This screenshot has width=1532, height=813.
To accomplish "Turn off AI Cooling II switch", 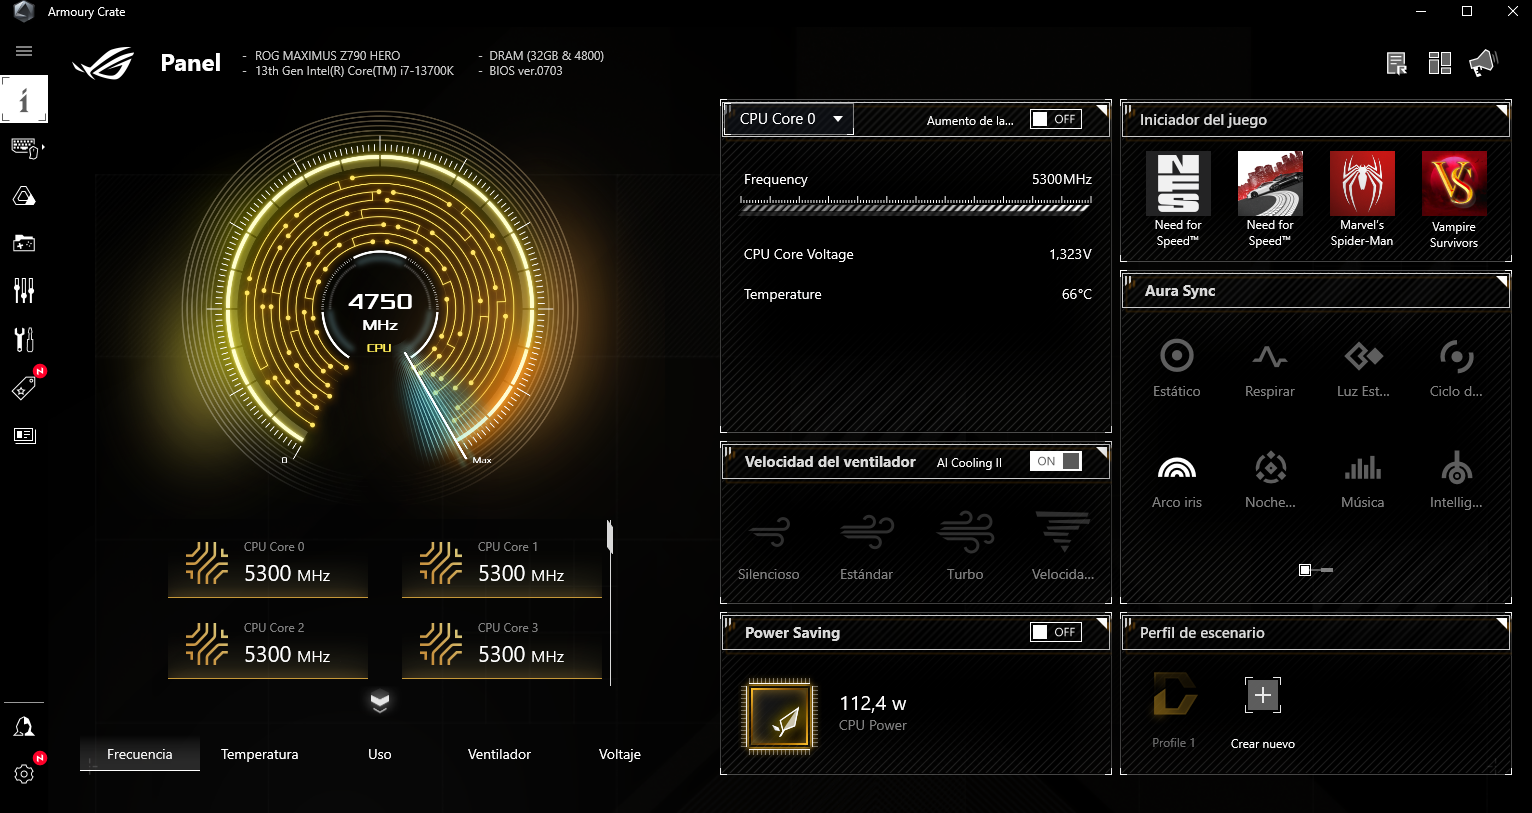I will pyautogui.click(x=1056, y=461).
